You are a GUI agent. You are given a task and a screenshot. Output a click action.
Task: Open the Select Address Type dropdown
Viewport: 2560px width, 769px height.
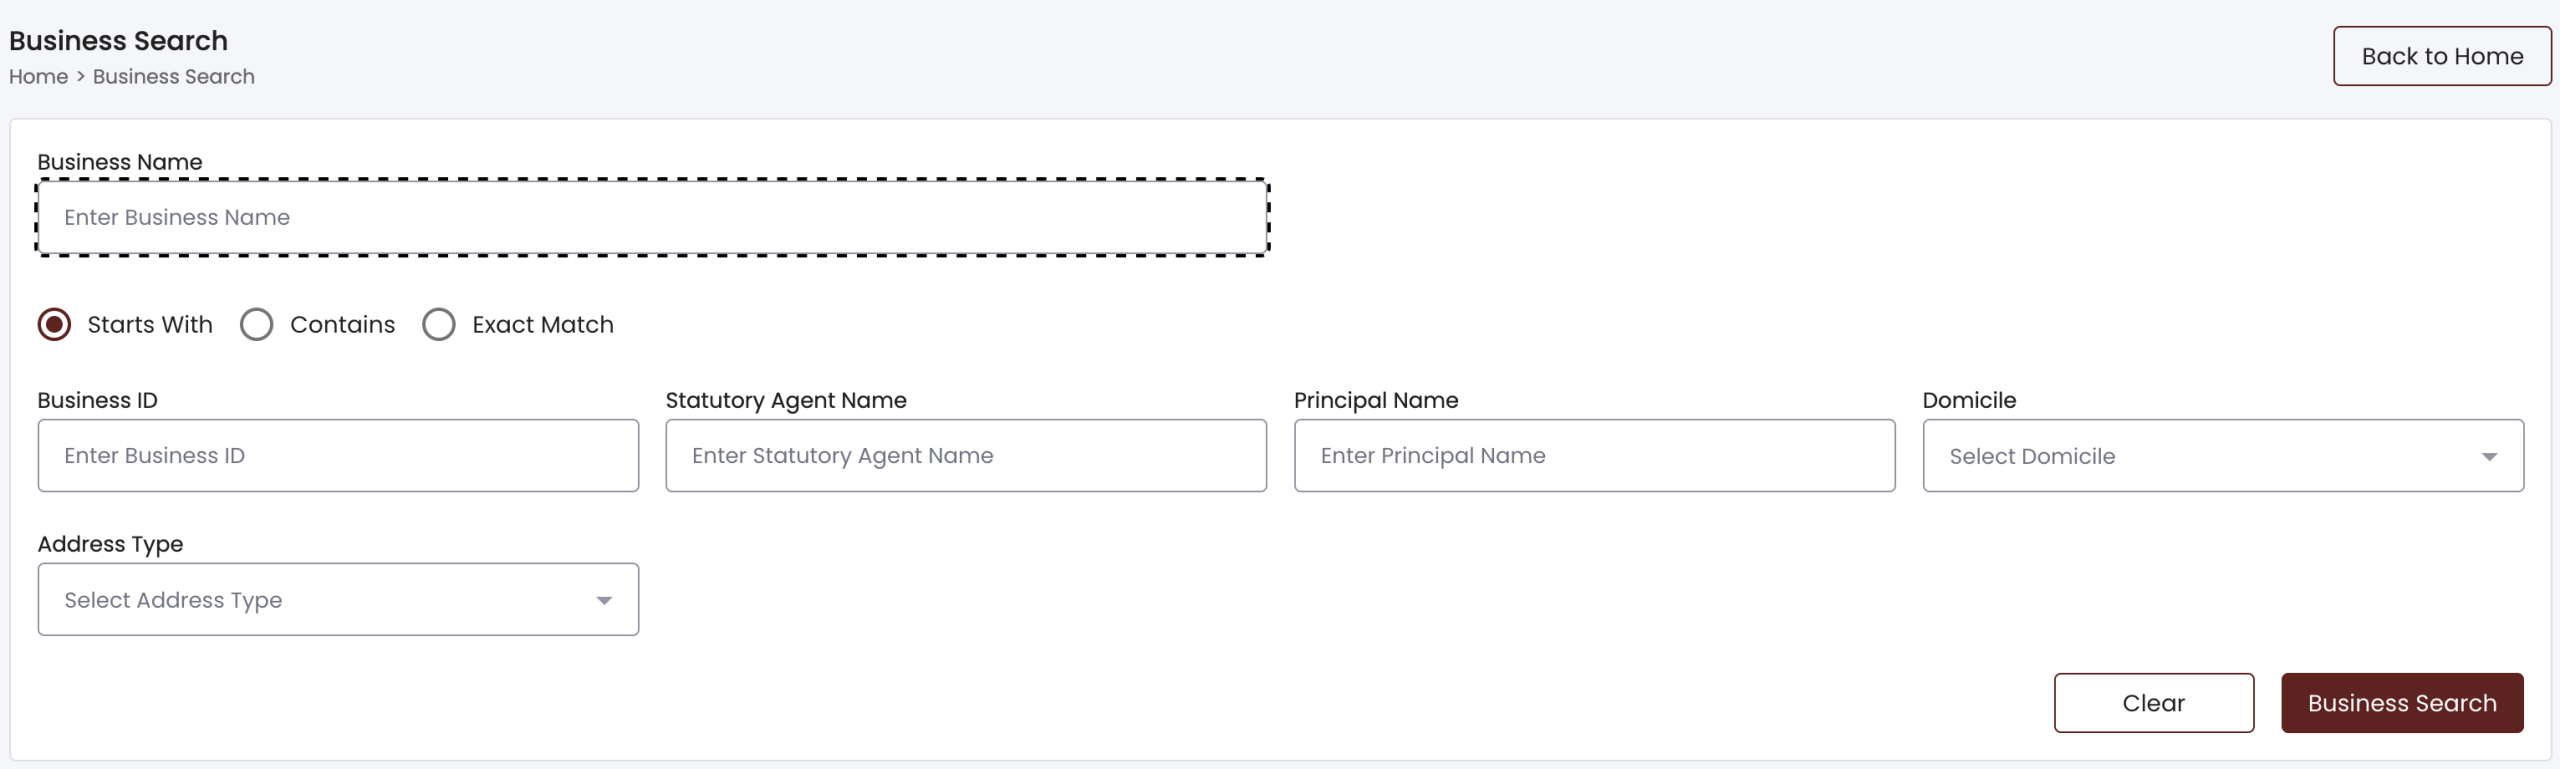(320, 600)
